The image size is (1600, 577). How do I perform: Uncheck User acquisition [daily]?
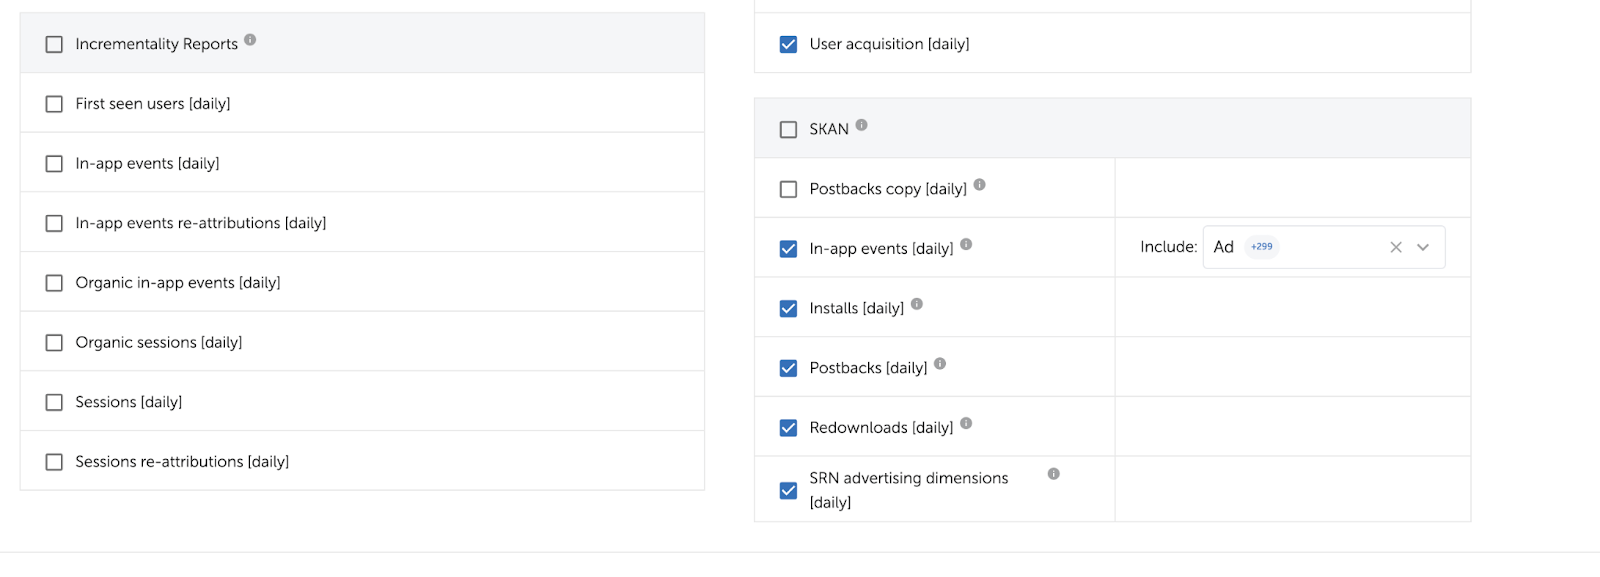[788, 44]
